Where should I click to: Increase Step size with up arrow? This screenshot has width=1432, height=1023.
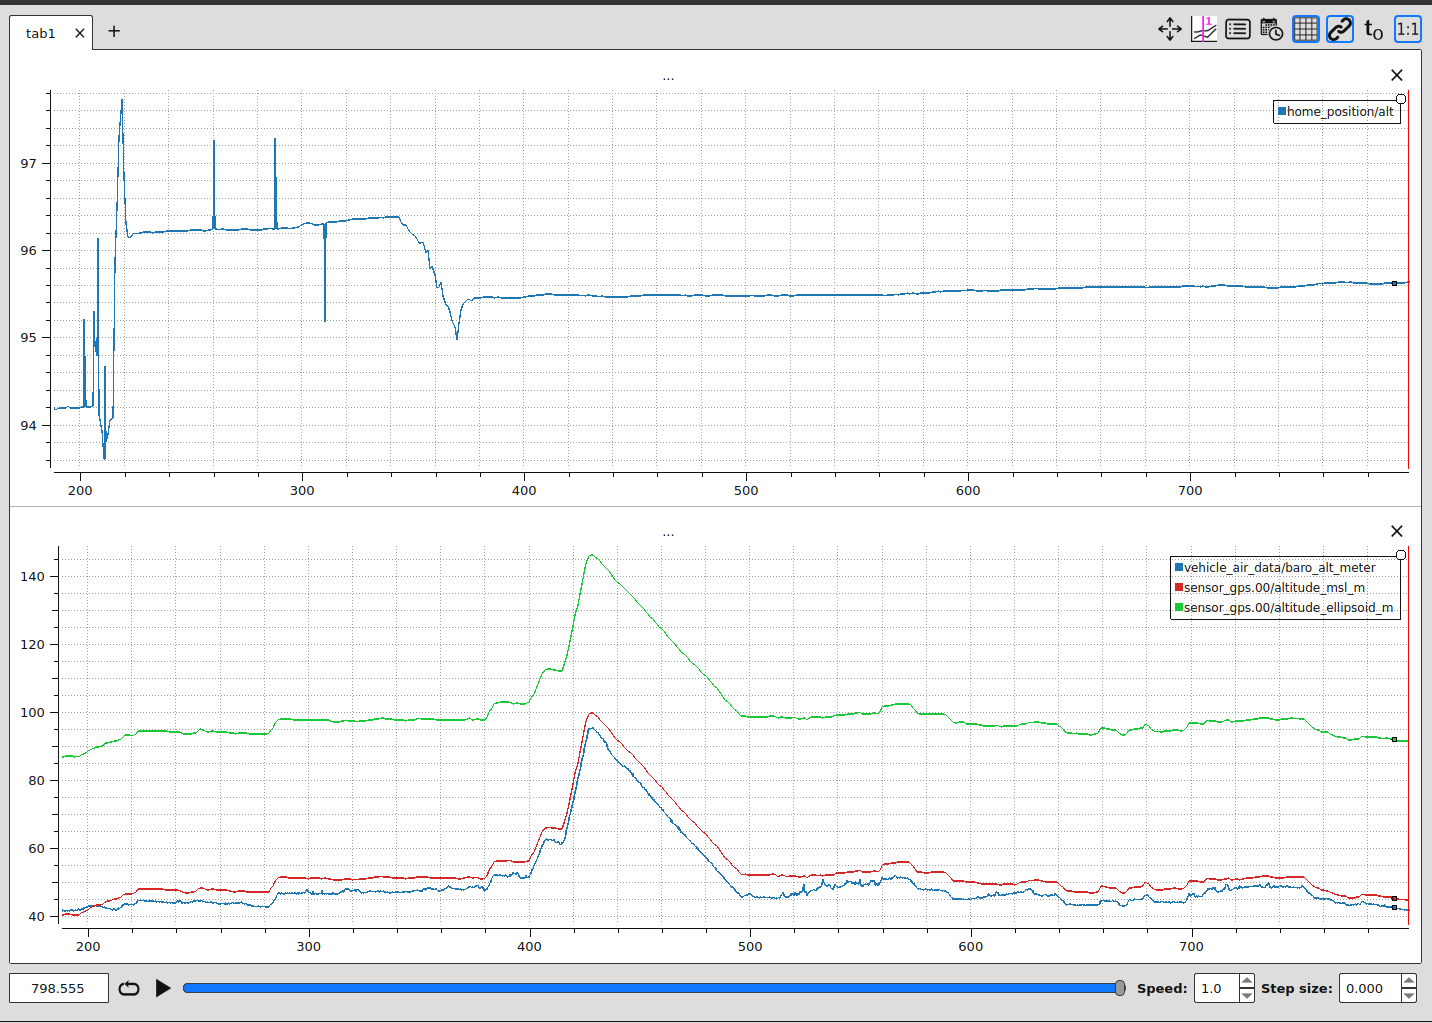pos(1408,981)
